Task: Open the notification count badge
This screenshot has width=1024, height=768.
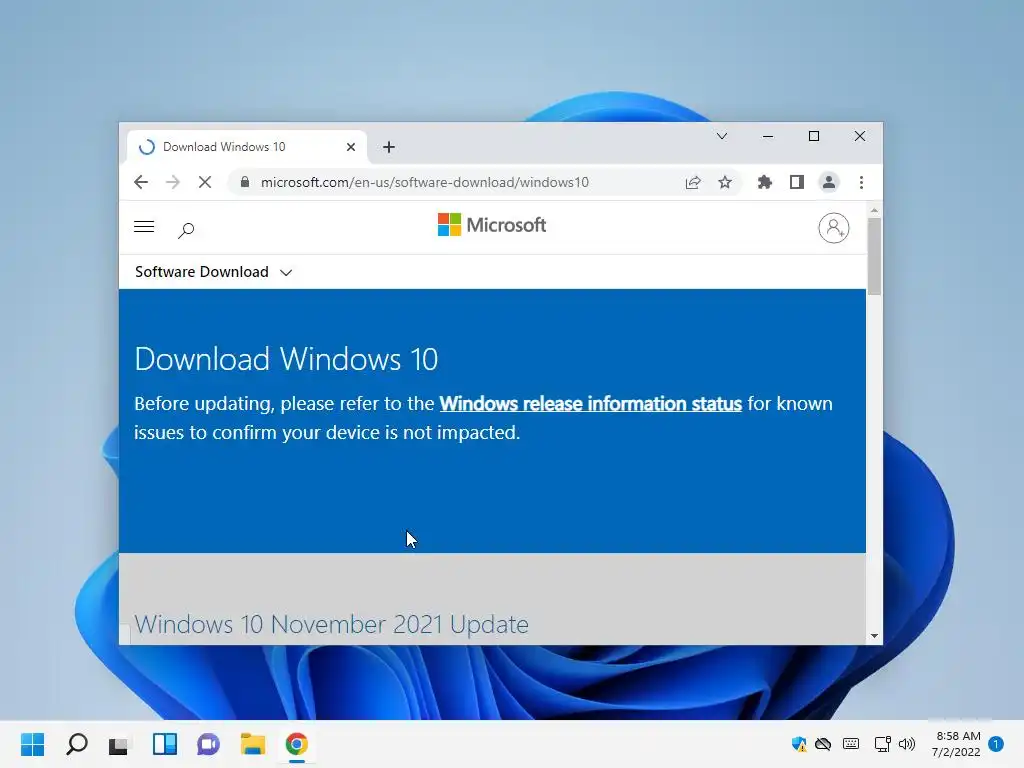Action: pyautogui.click(x=996, y=744)
